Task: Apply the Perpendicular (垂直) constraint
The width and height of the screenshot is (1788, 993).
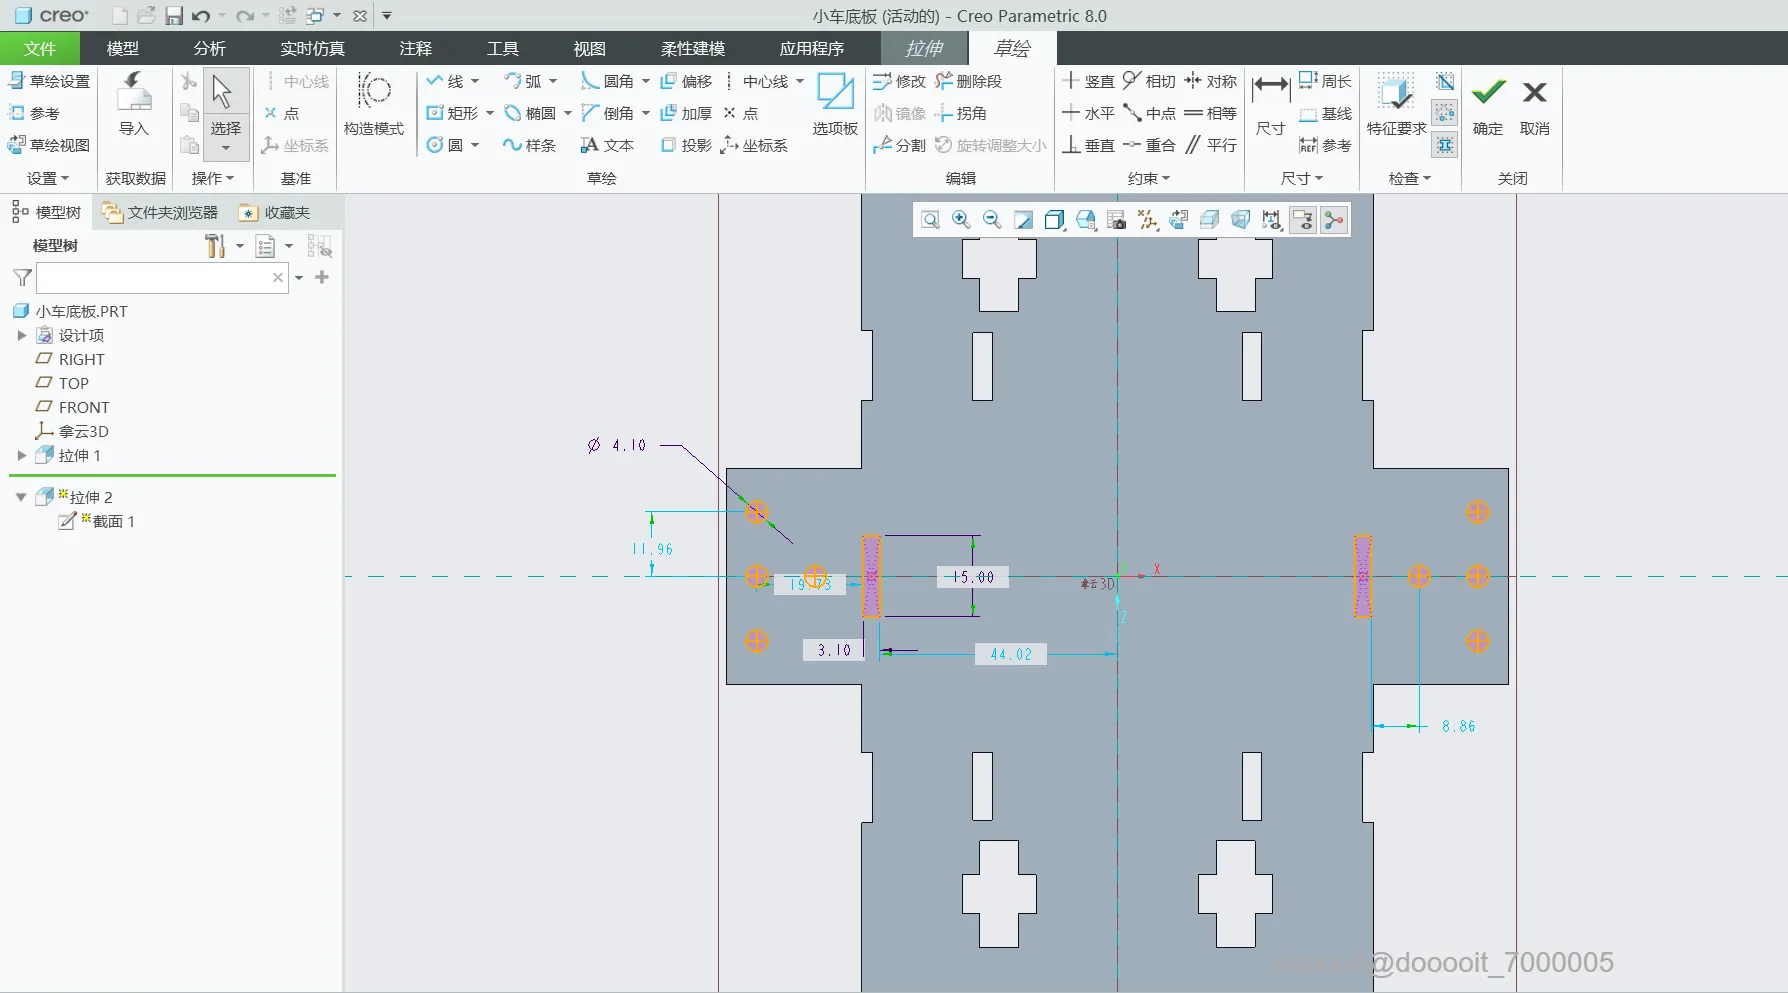Action: coord(1088,145)
